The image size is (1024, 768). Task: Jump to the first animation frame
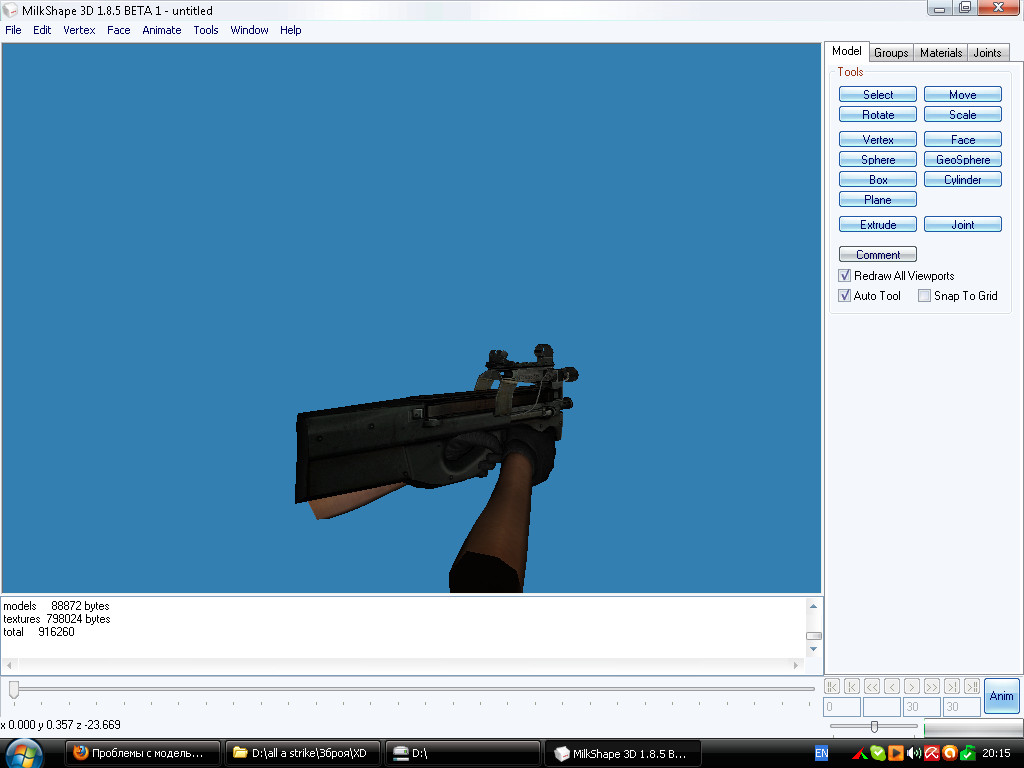(831, 686)
